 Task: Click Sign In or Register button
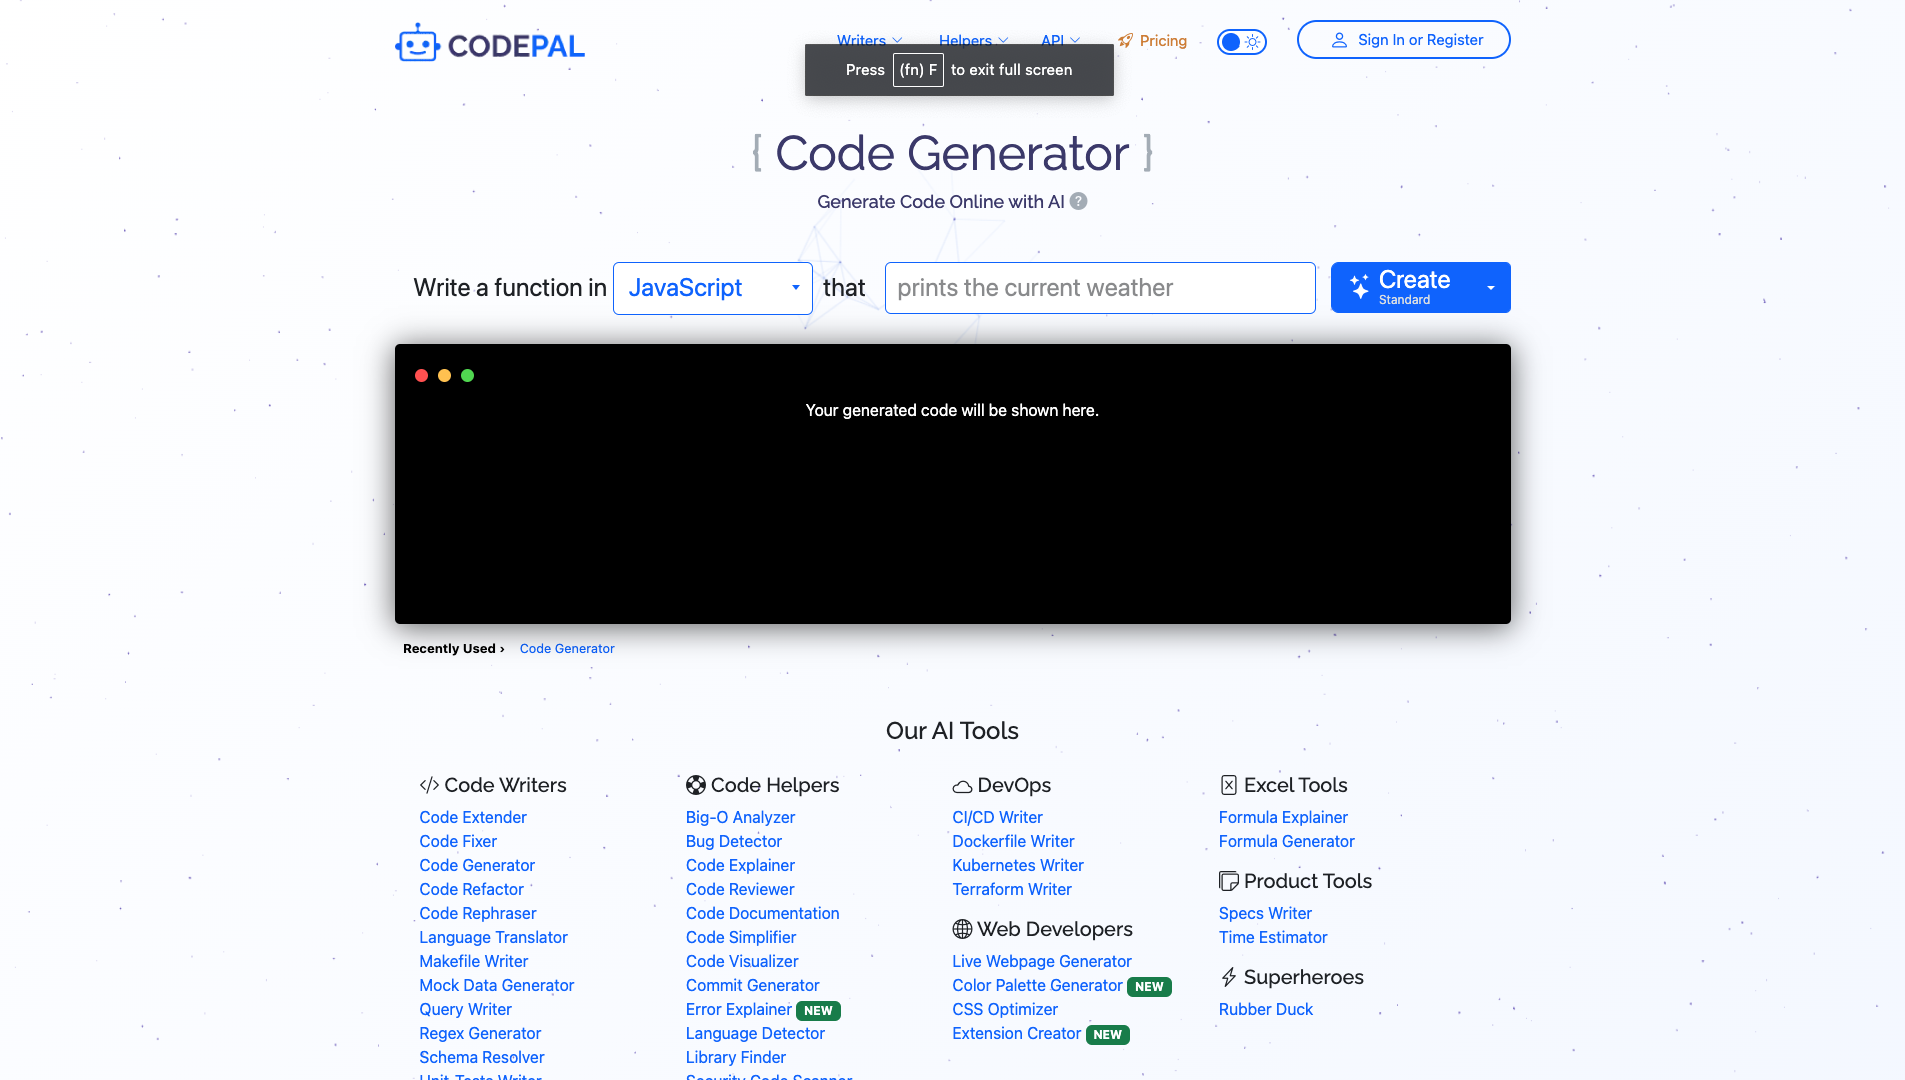[x=1403, y=40]
